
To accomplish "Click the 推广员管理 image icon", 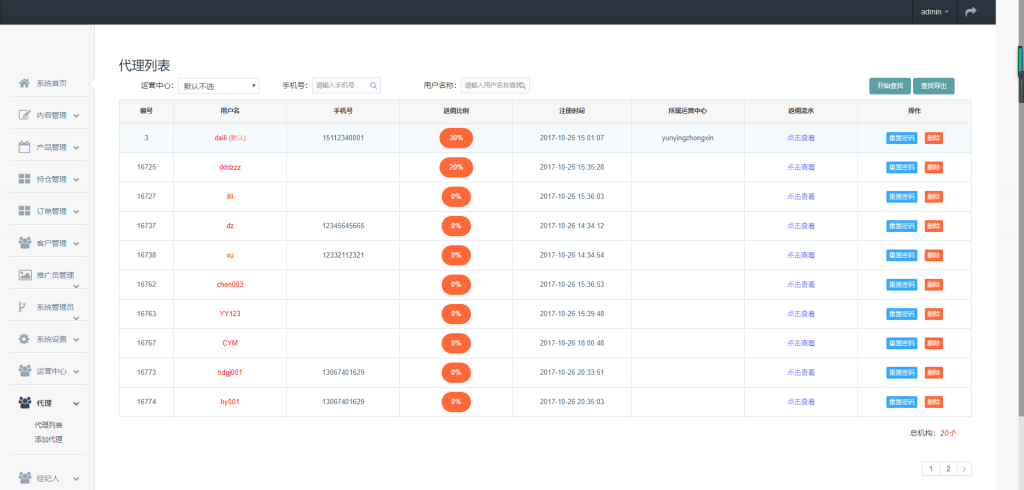I will [x=25, y=275].
